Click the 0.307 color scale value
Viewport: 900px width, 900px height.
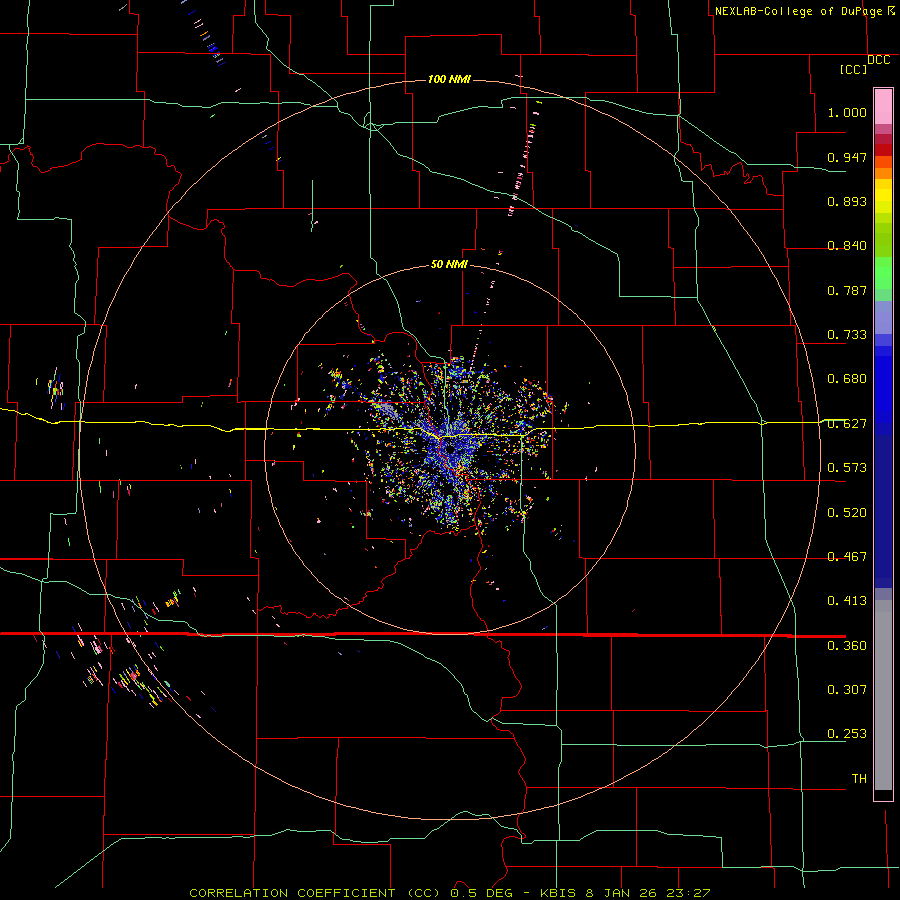pyautogui.click(x=847, y=690)
